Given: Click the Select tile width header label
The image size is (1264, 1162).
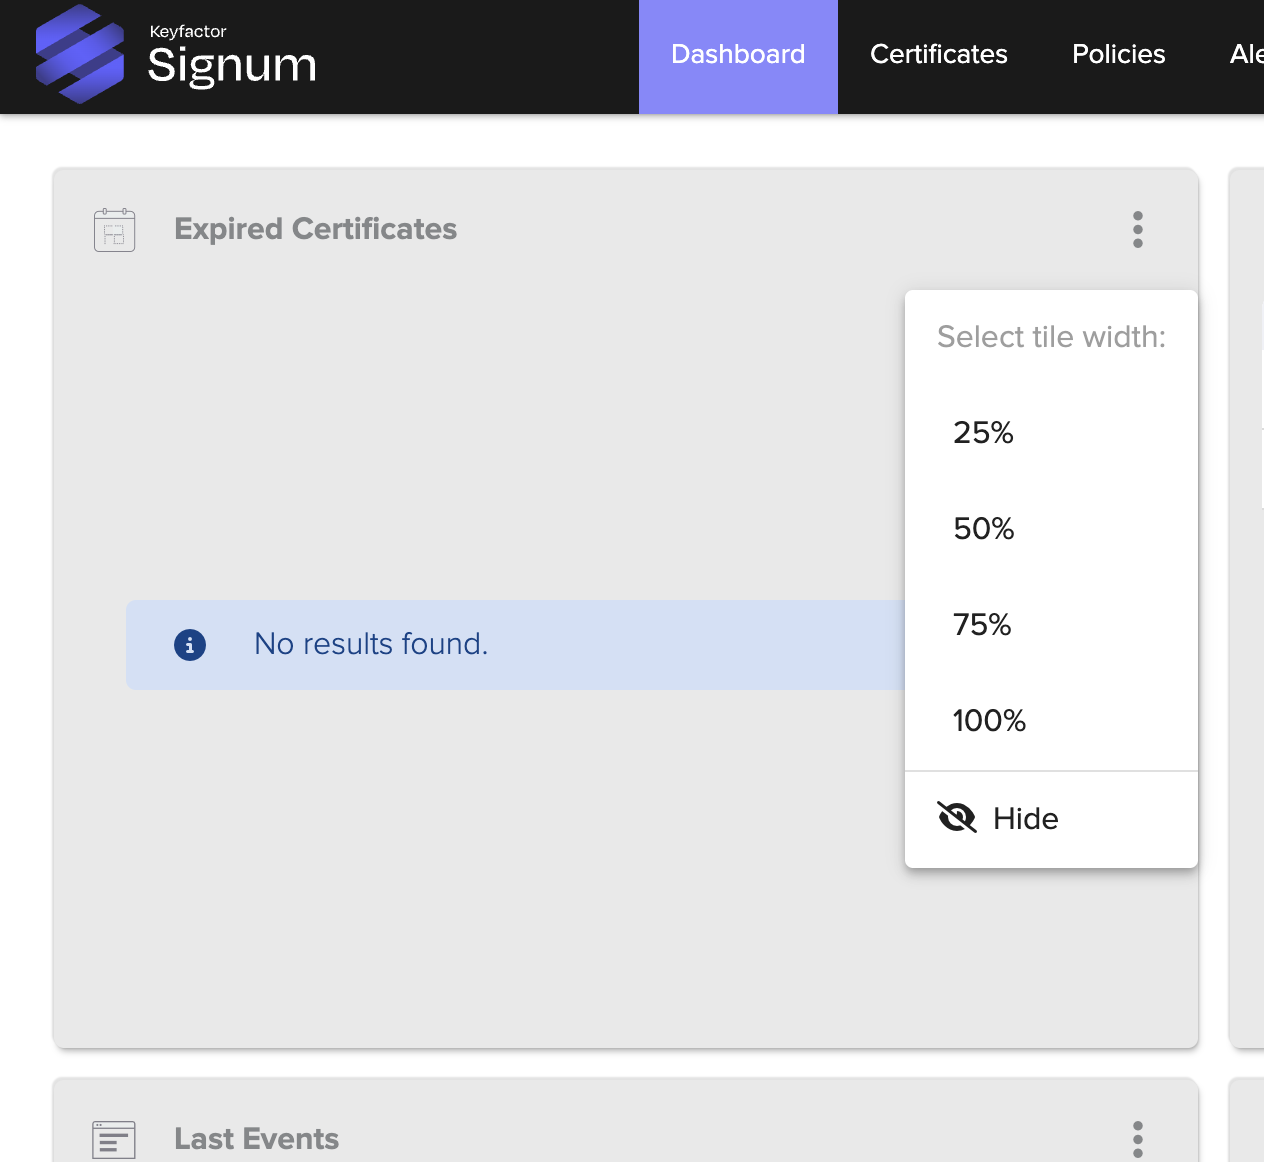Looking at the screenshot, I should [x=1051, y=337].
